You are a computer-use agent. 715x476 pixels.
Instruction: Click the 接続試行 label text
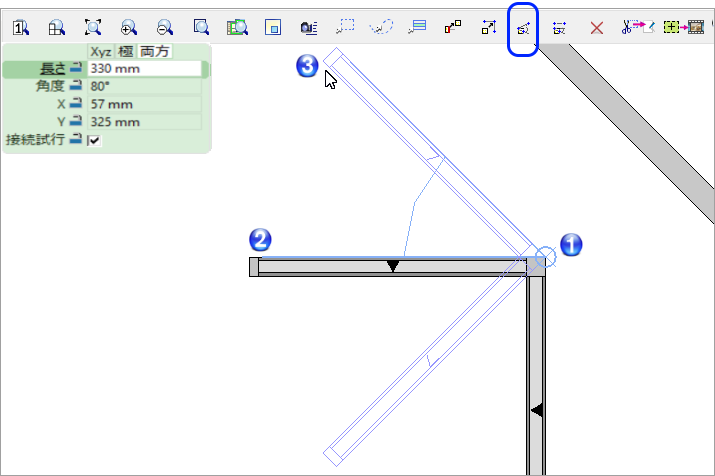click(x=35, y=140)
